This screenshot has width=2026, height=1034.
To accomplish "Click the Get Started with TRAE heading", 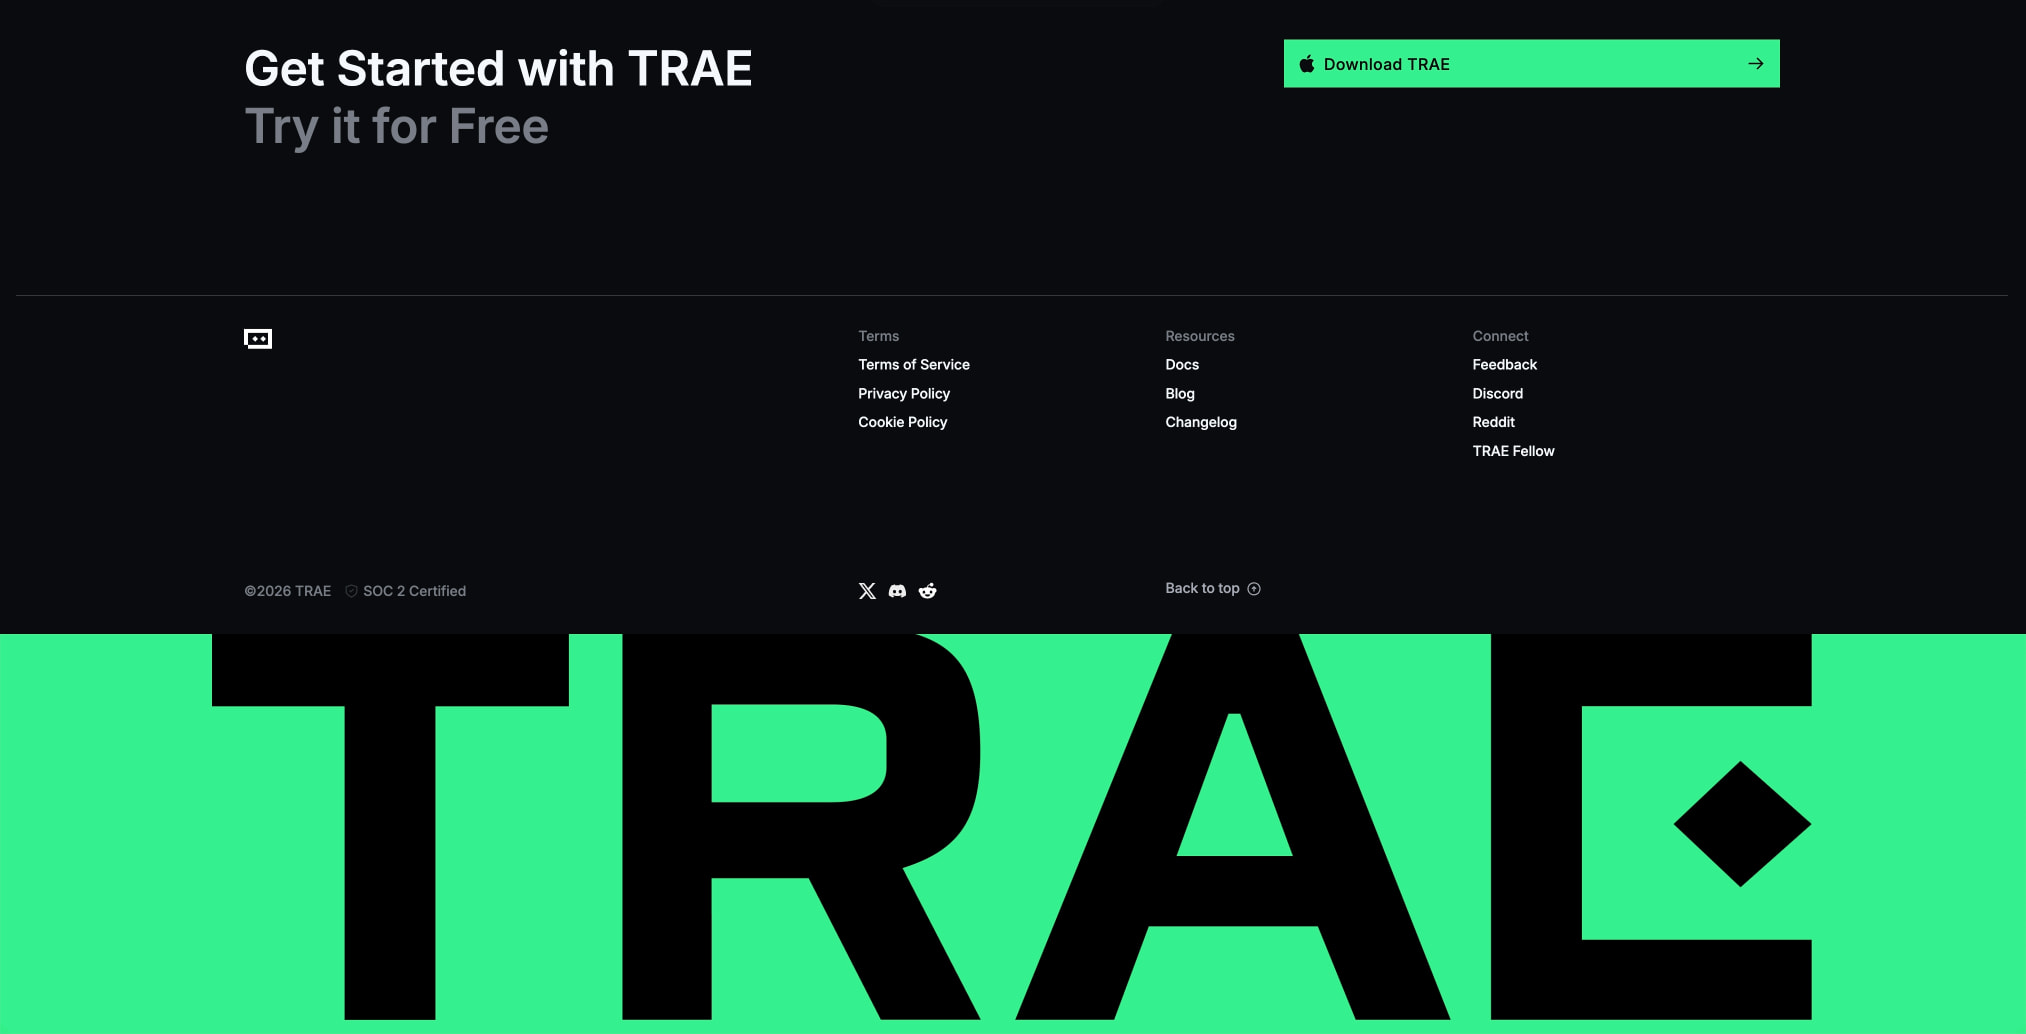I will pos(498,69).
